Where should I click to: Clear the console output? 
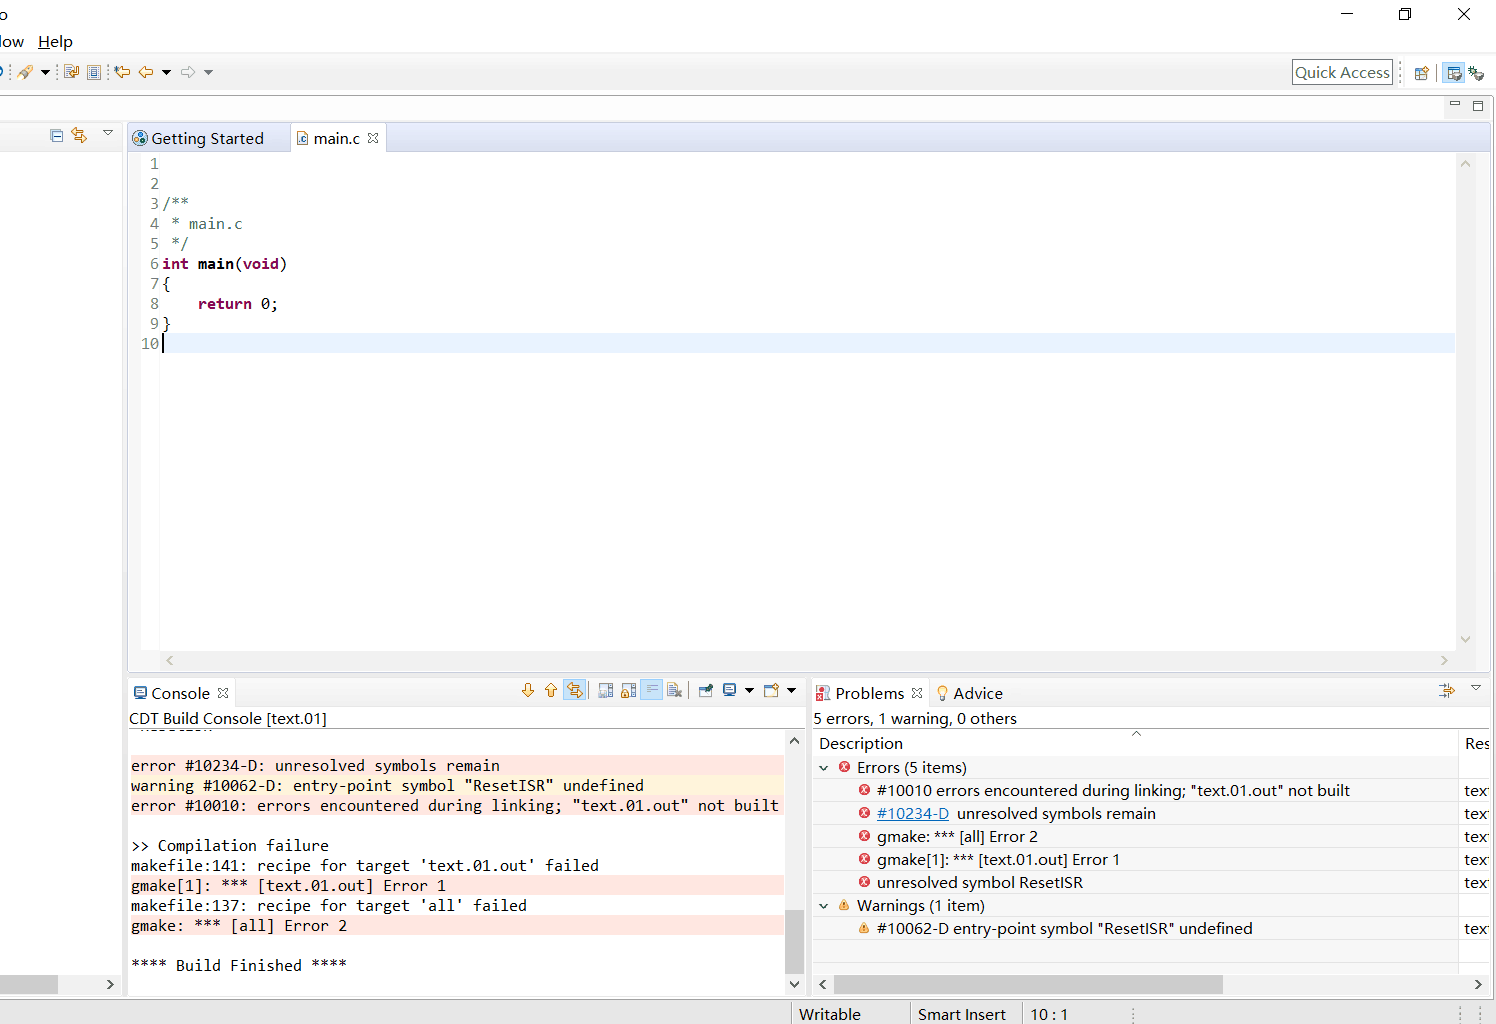coord(674,690)
